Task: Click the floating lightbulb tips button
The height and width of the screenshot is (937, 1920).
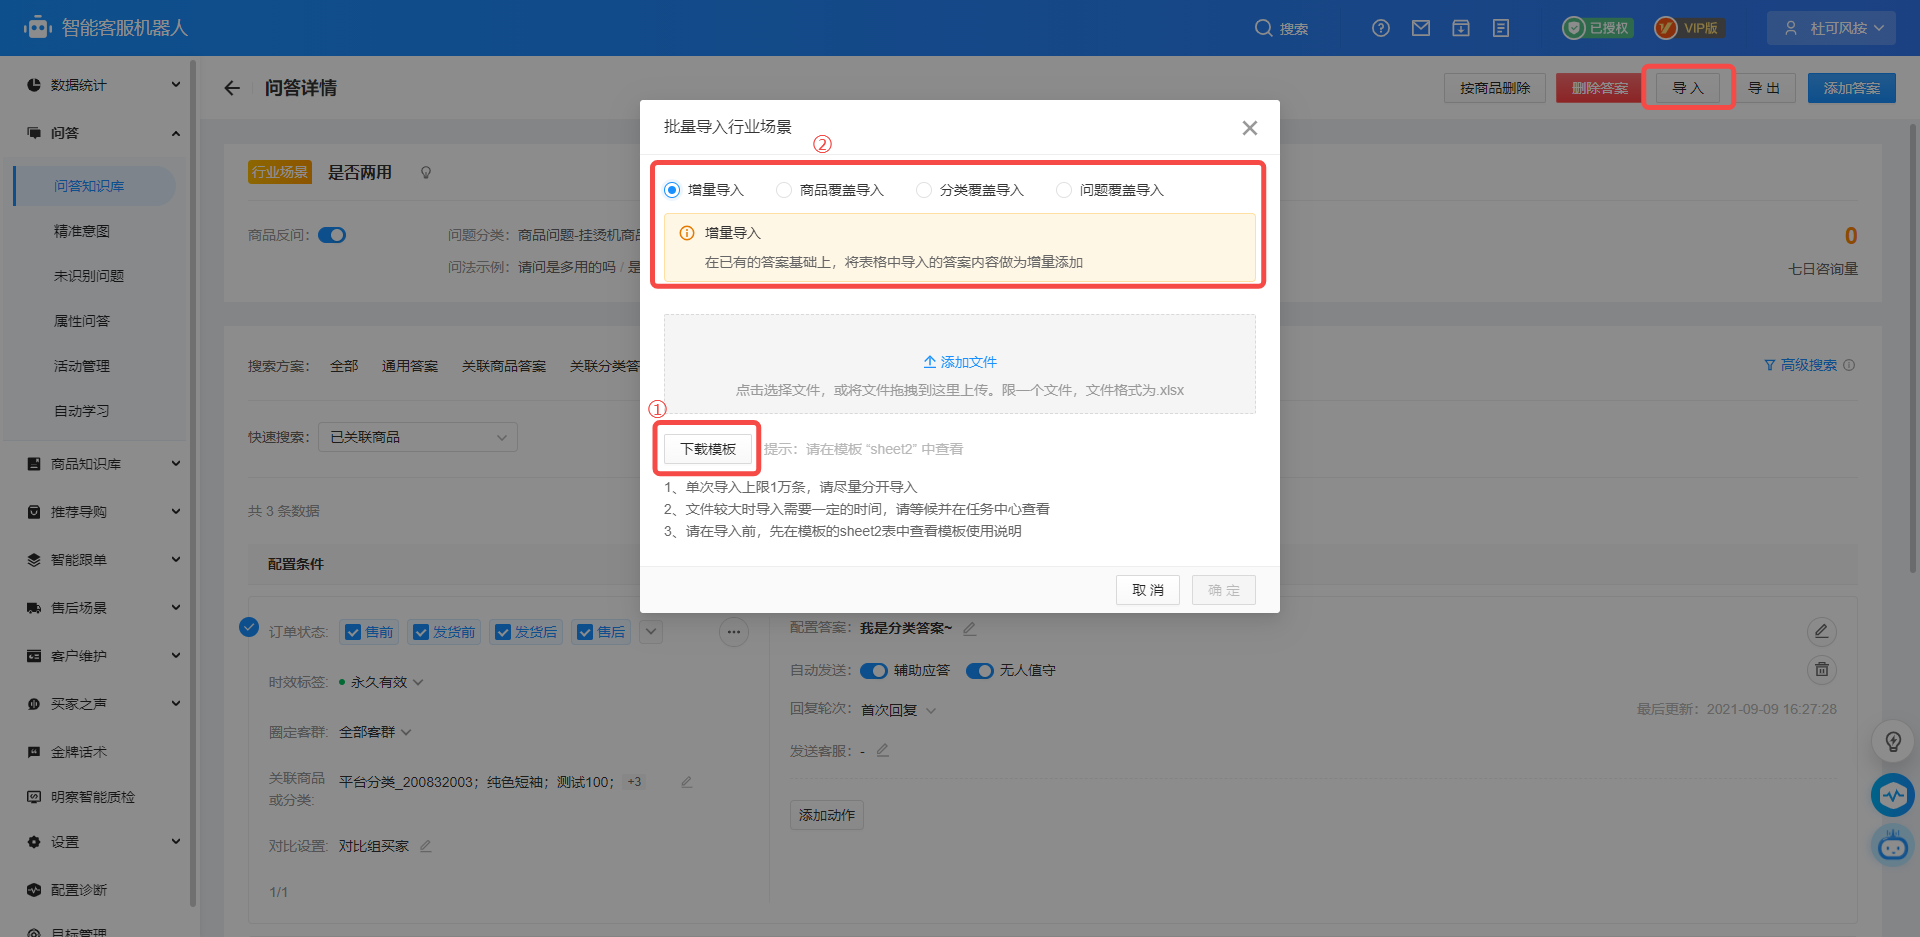Action: pos(1893,741)
